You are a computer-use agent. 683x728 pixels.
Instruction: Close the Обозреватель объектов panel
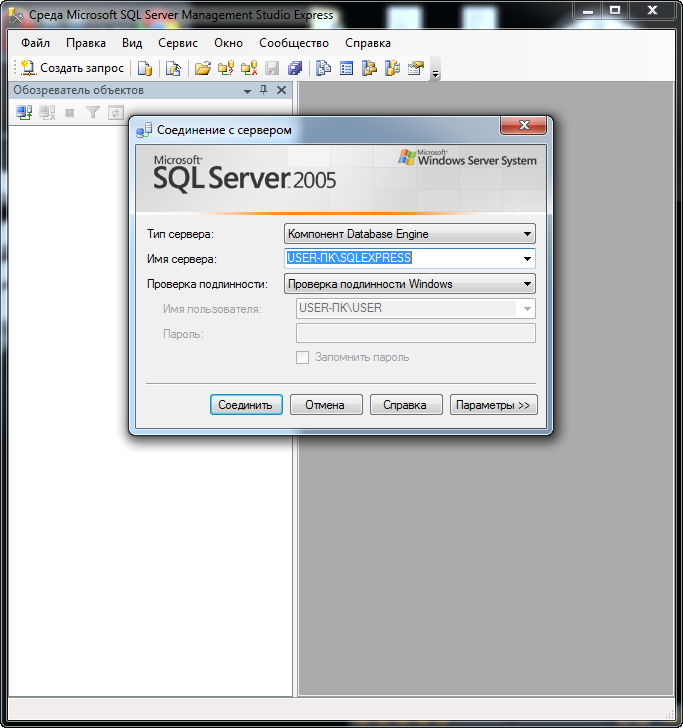click(281, 90)
